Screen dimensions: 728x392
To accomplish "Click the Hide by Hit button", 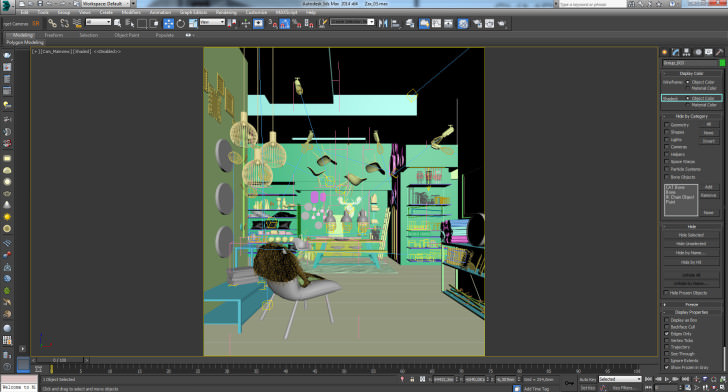I will [691, 262].
